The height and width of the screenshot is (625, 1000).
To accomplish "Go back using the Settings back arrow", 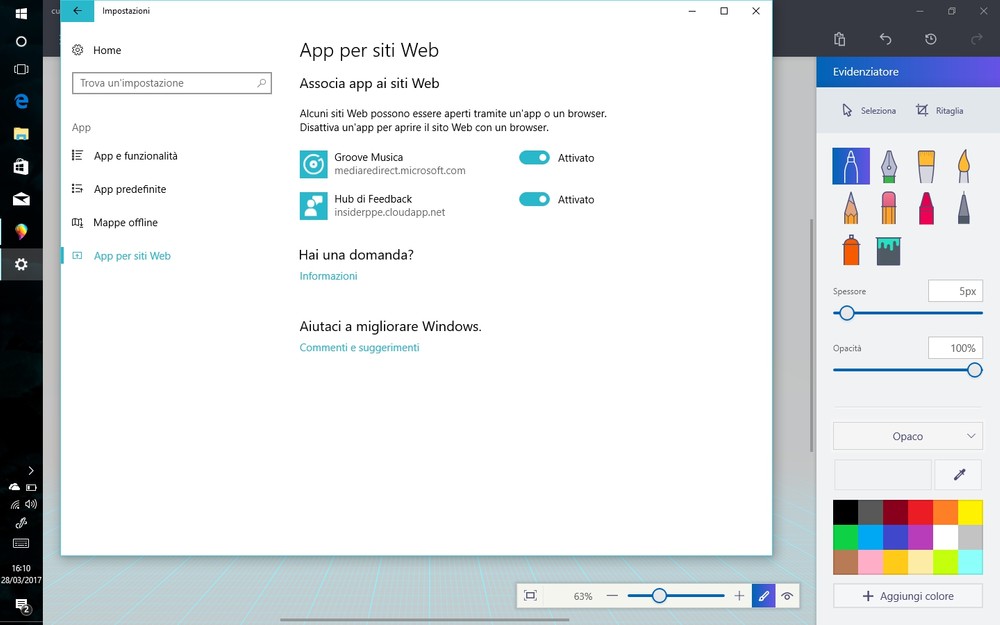I will click(77, 11).
